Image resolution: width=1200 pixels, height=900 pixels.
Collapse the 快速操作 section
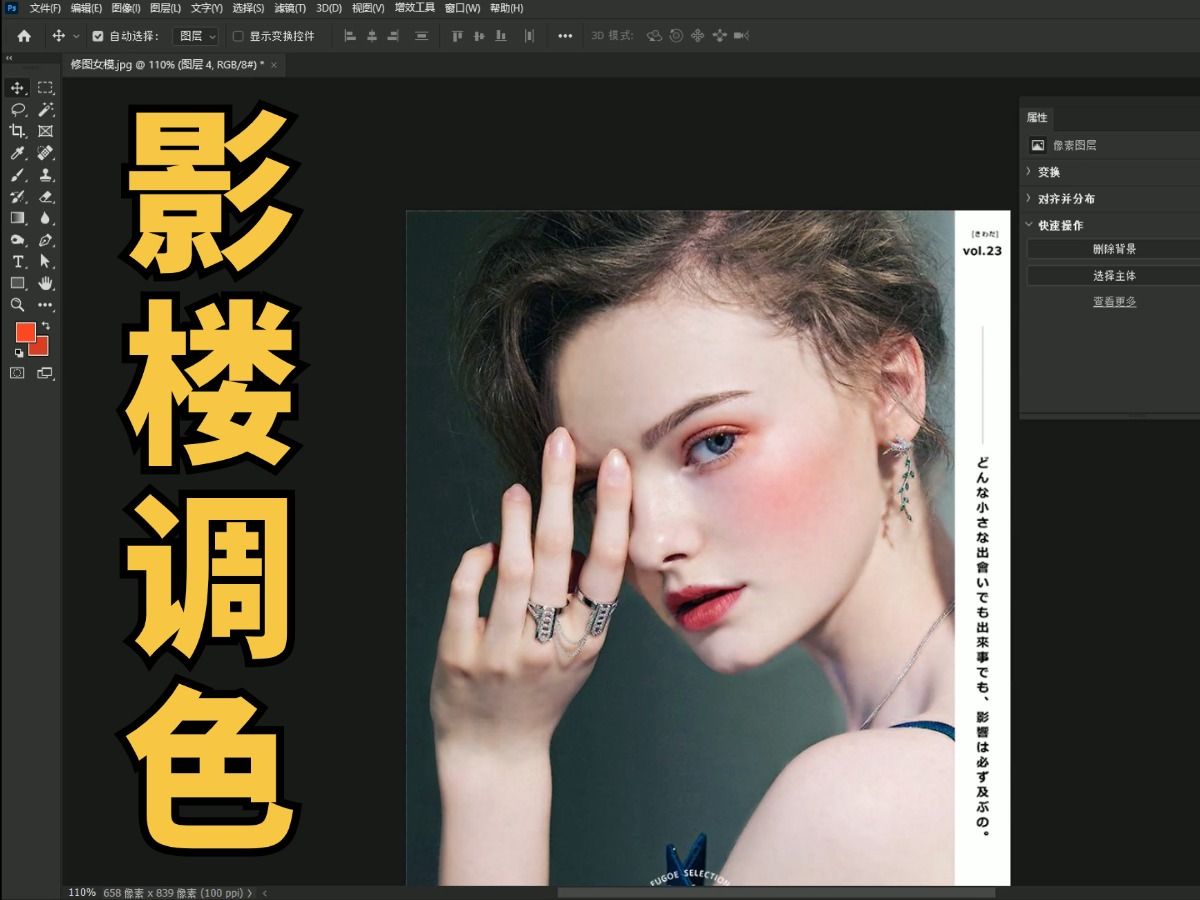1028,225
